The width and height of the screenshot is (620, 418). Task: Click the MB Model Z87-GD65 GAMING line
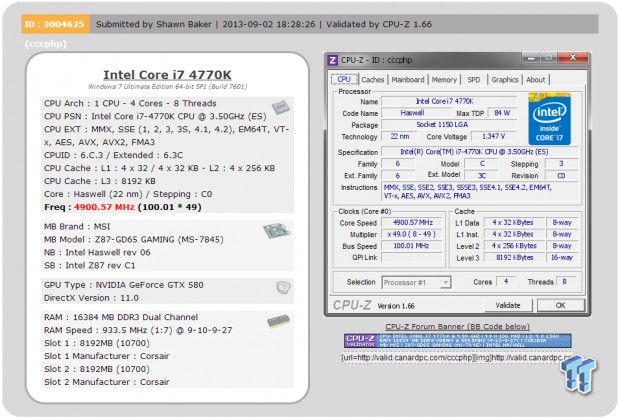pos(134,240)
